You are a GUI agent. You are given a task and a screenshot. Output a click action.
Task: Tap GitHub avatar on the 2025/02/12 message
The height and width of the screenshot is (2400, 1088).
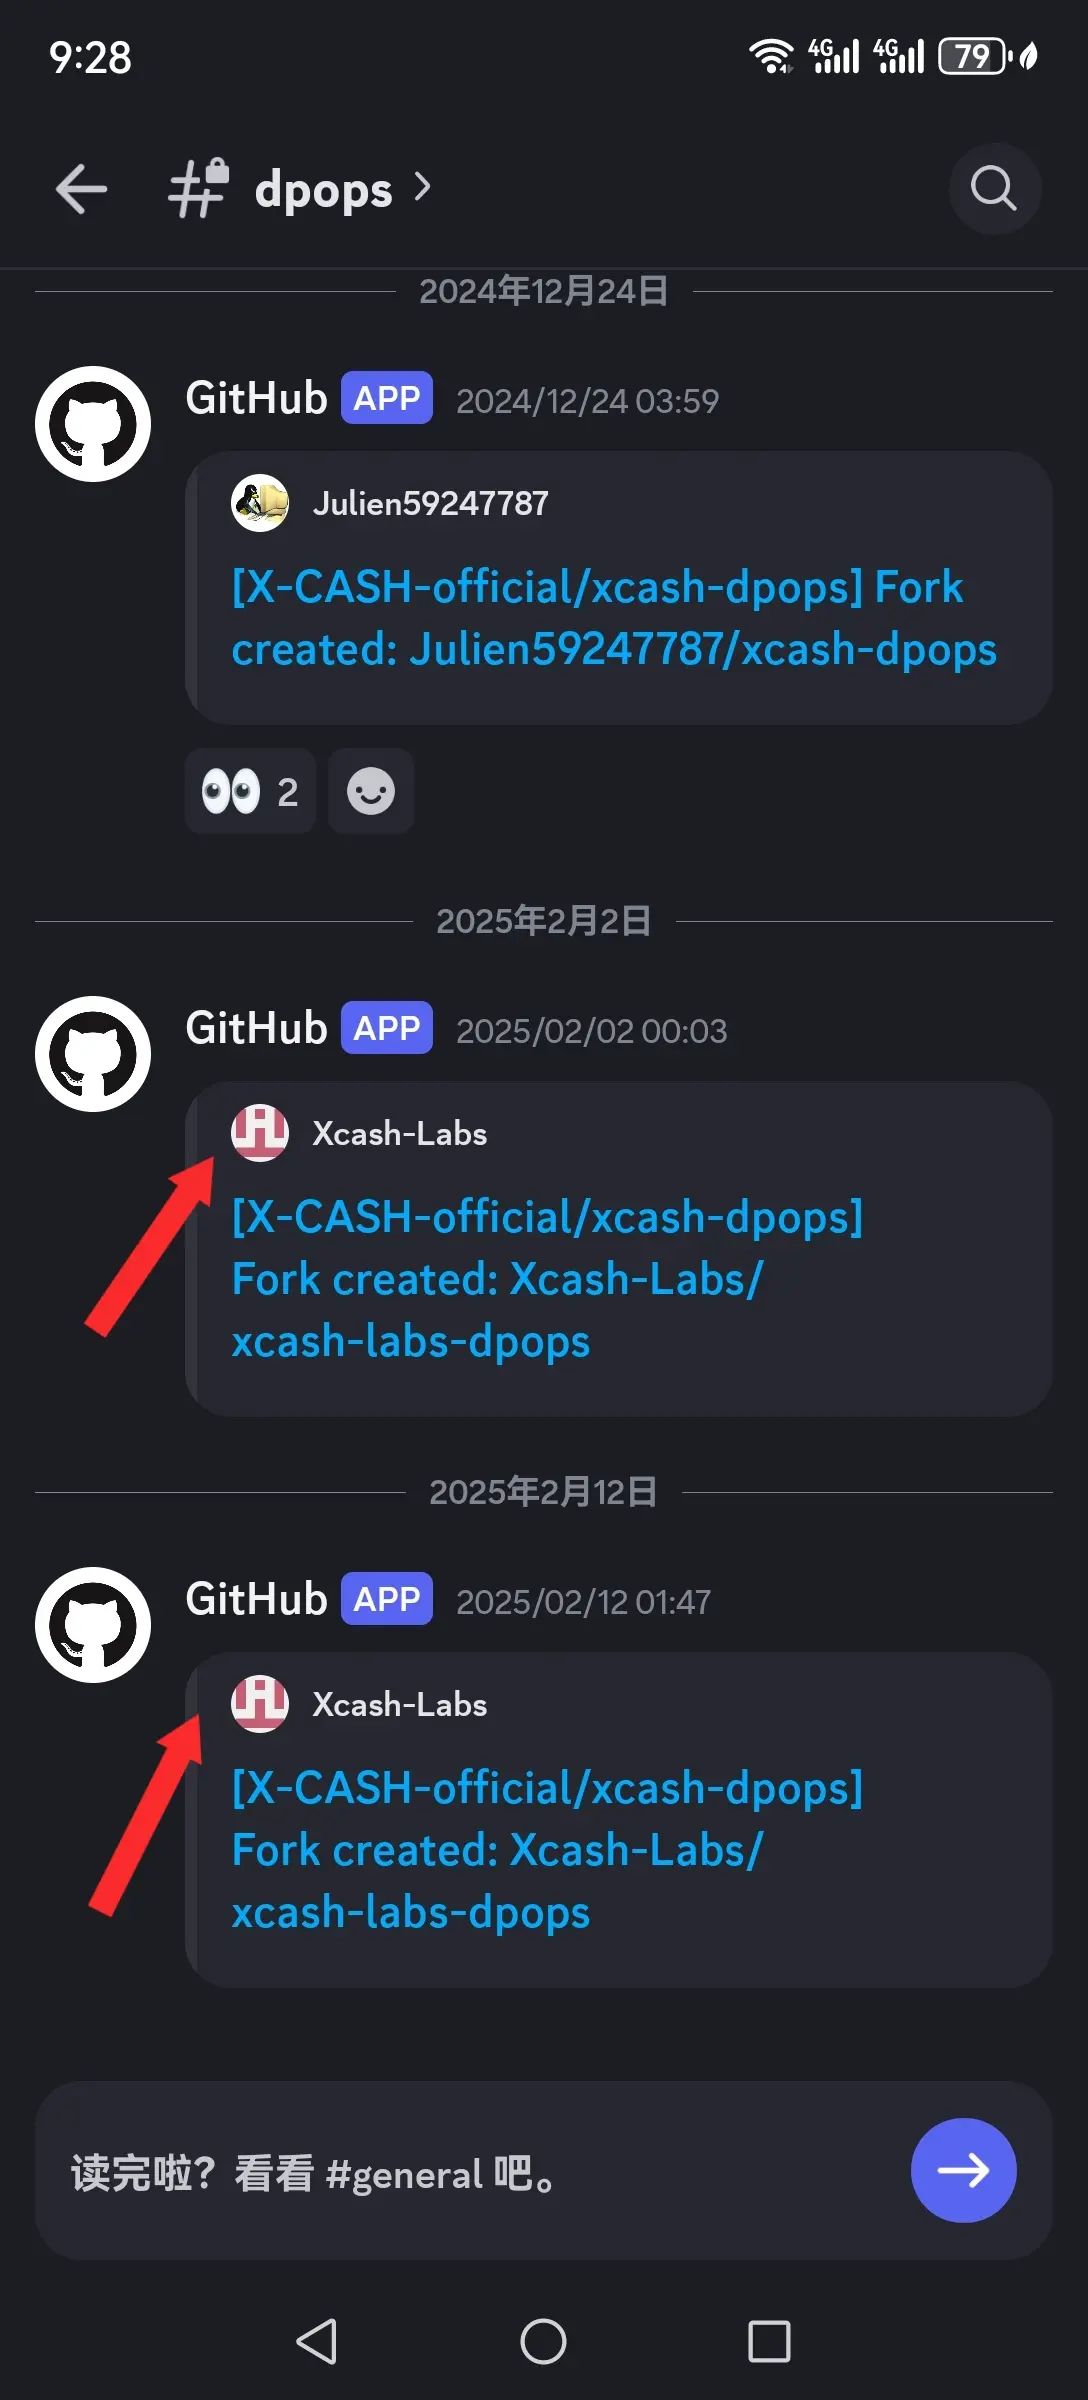(x=93, y=1625)
